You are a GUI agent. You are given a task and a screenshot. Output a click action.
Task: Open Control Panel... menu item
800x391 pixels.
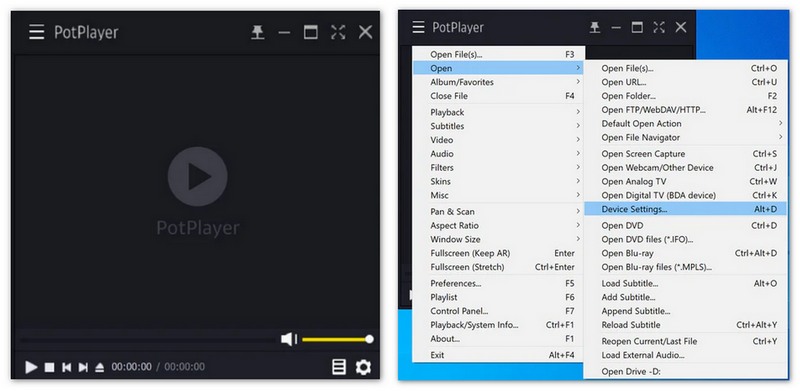pos(498,310)
